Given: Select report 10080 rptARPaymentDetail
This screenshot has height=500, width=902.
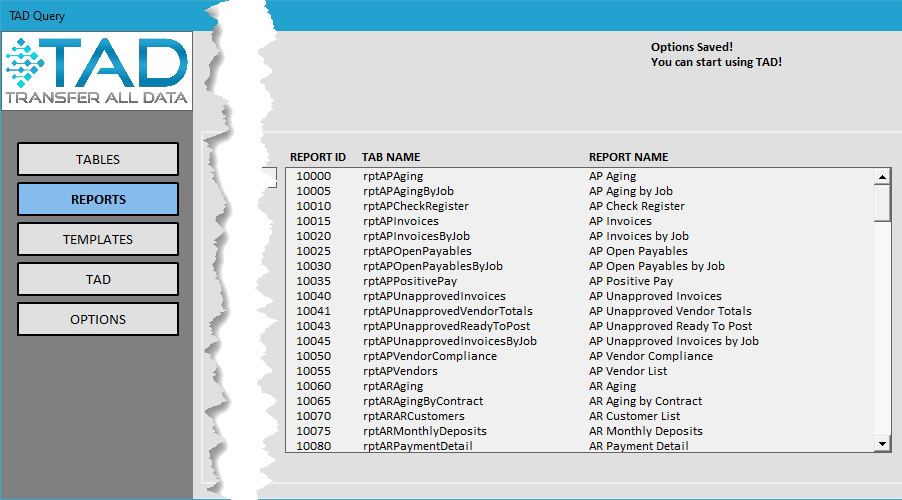Looking at the screenshot, I should pos(579,445).
